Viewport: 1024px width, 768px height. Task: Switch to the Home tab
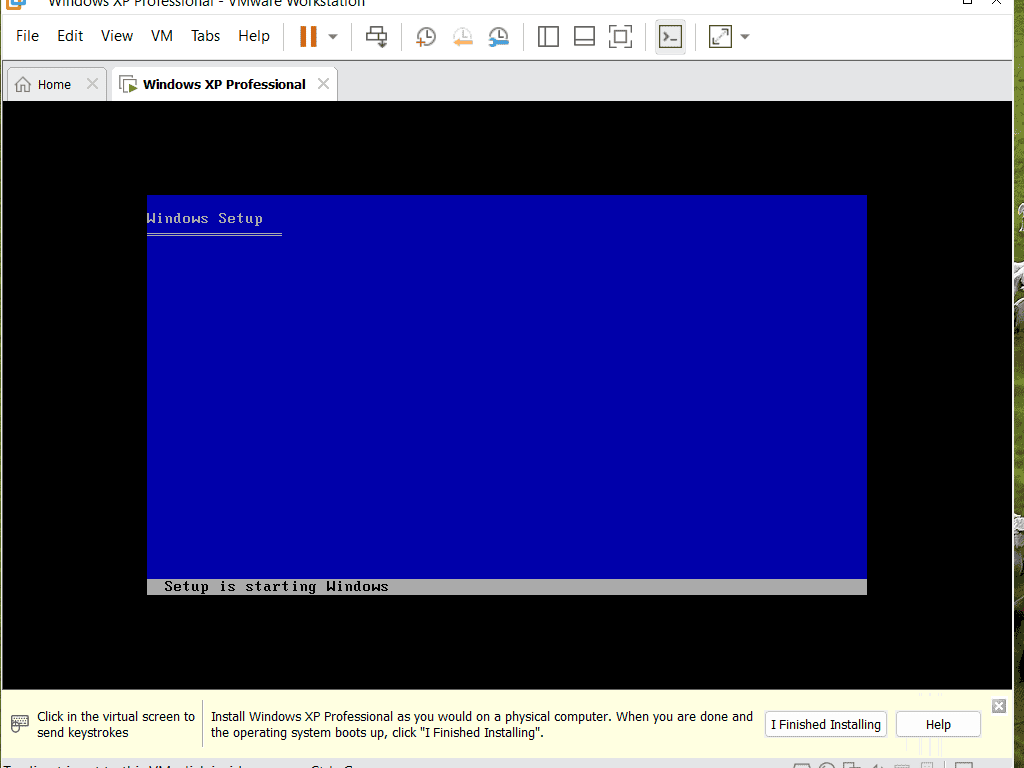click(45, 84)
